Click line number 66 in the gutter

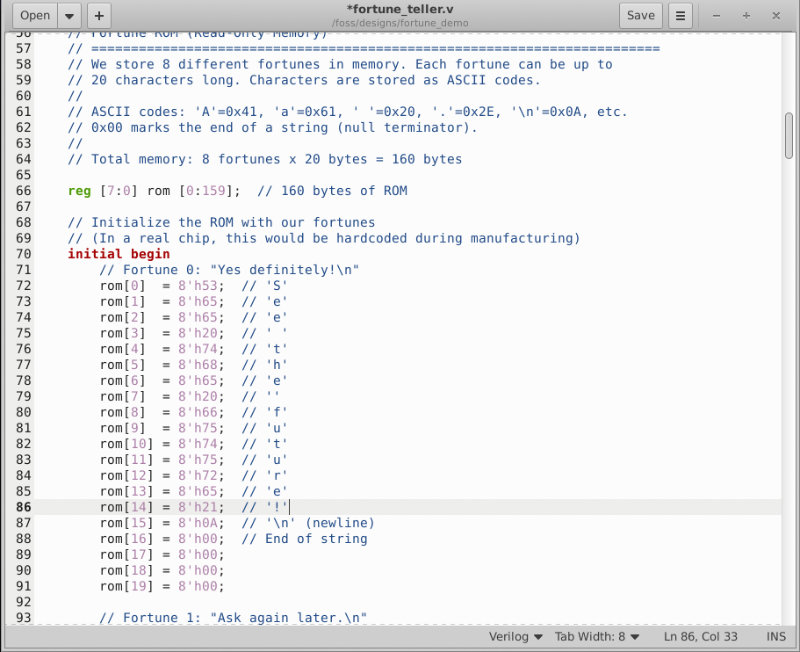22,191
